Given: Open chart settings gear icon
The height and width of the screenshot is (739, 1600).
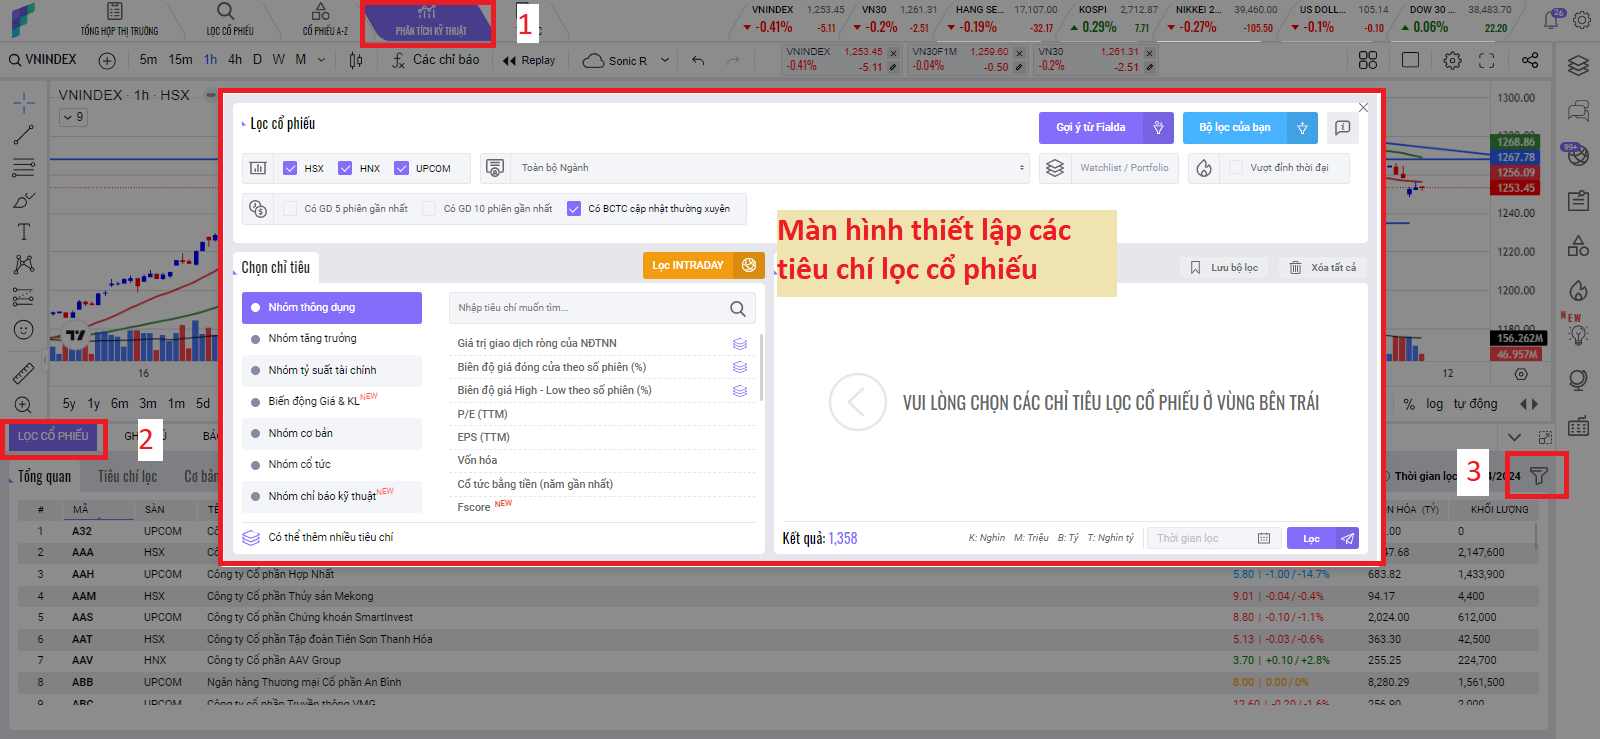Looking at the screenshot, I should 1452,60.
